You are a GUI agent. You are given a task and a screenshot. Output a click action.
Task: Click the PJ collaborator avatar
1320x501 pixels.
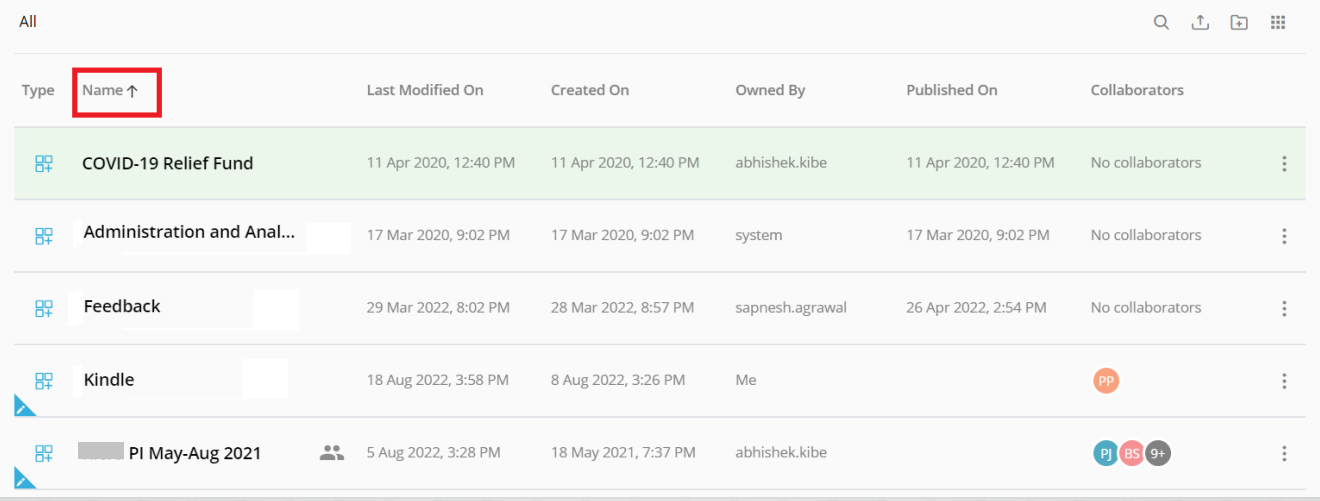click(x=1105, y=454)
